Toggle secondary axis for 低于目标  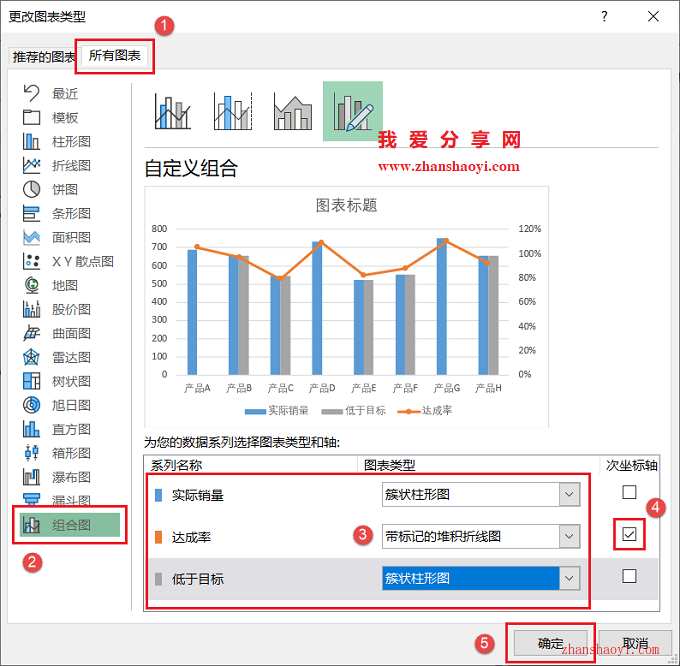click(629, 576)
